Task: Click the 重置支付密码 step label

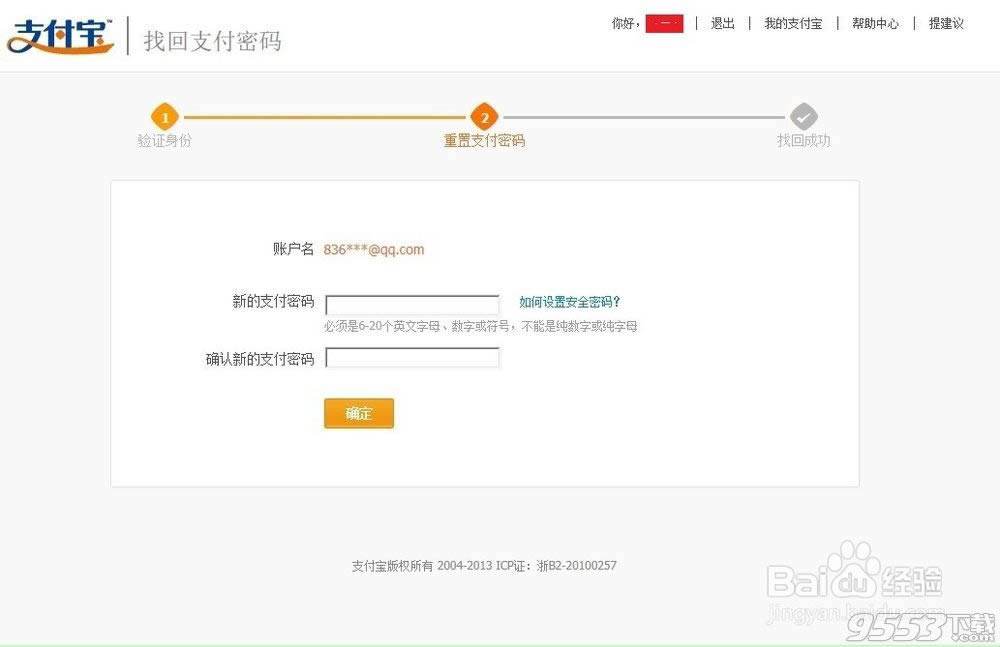Action: tap(484, 140)
